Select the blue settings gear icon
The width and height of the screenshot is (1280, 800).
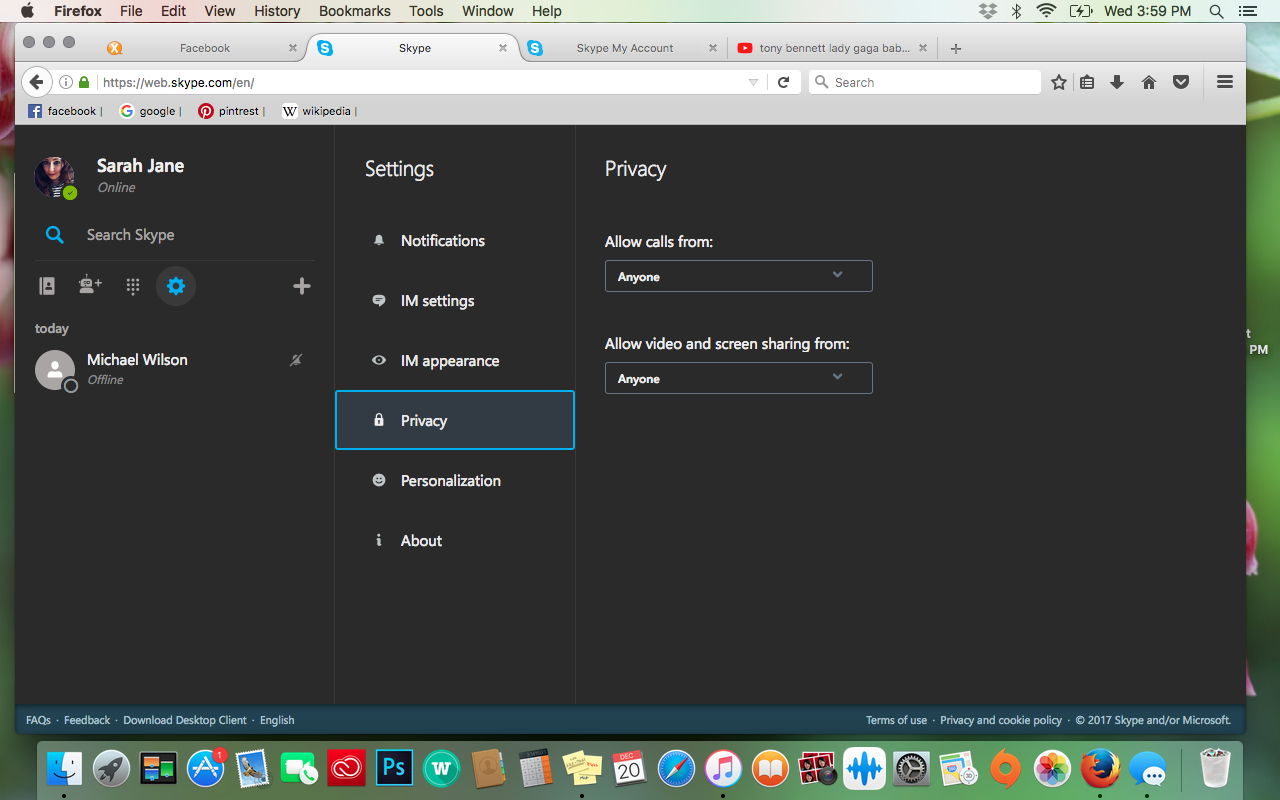(176, 286)
